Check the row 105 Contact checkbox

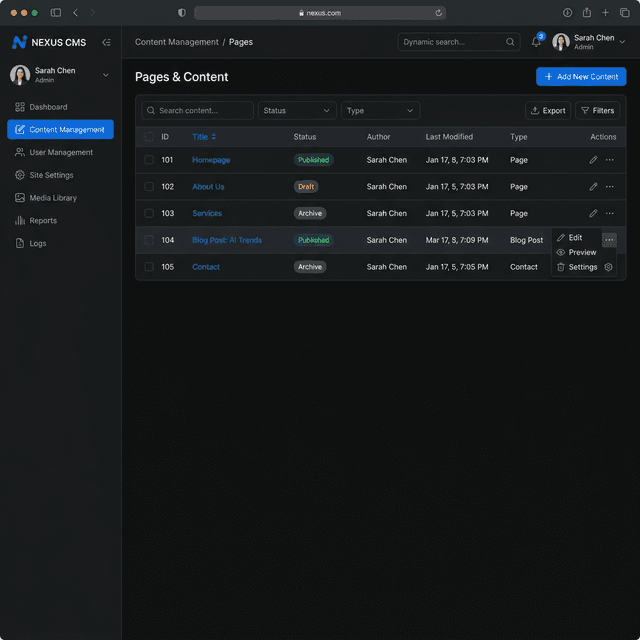[x=149, y=267]
